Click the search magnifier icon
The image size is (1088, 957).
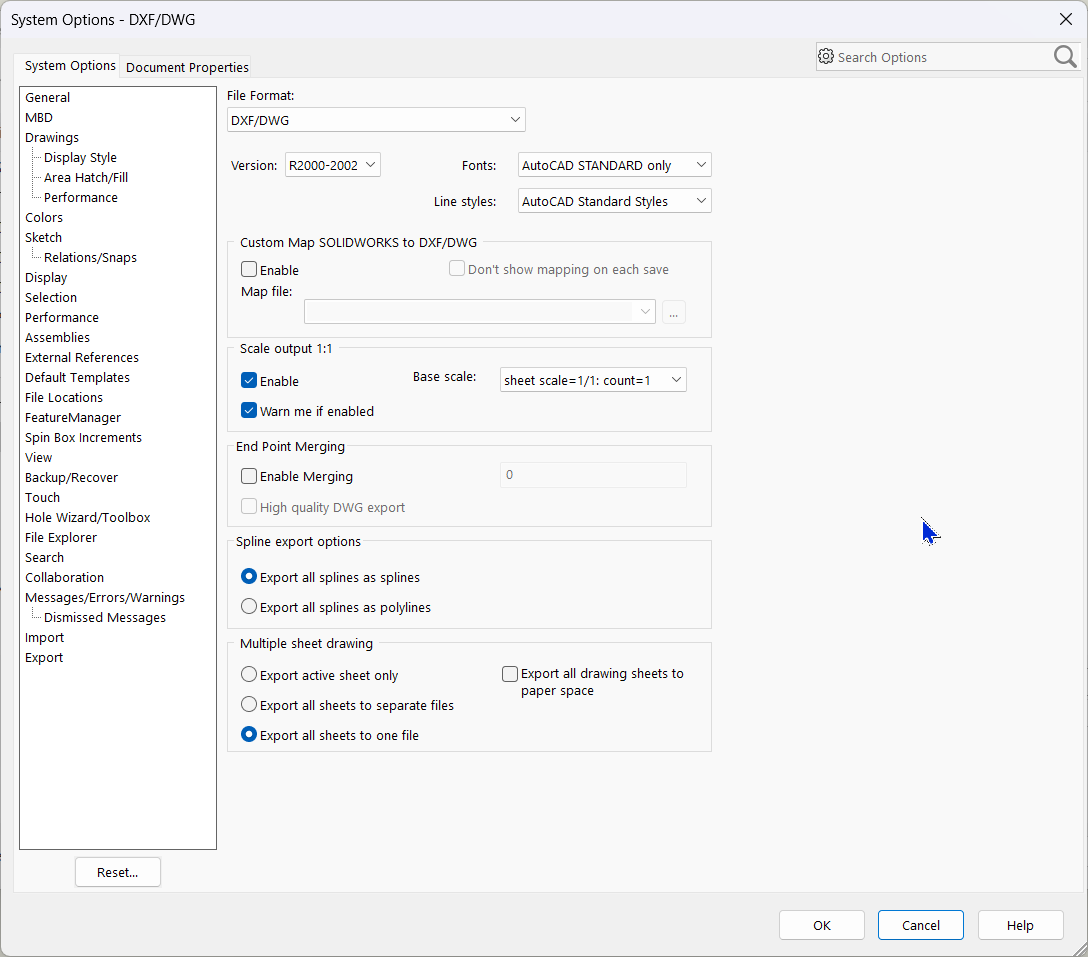coord(1064,56)
